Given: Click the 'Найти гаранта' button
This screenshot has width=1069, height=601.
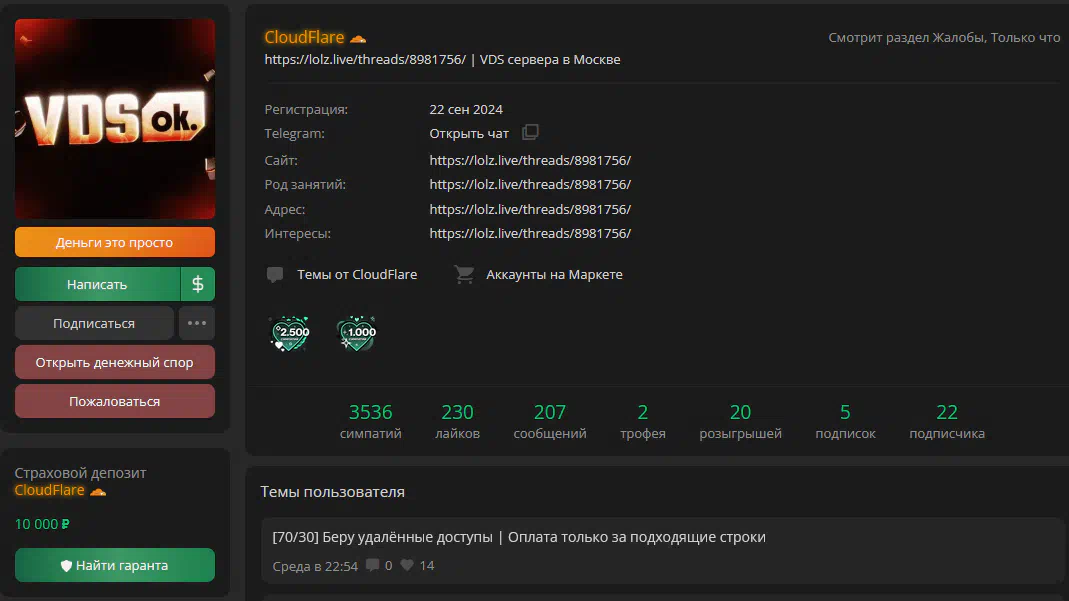Looking at the screenshot, I should tap(115, 565).
